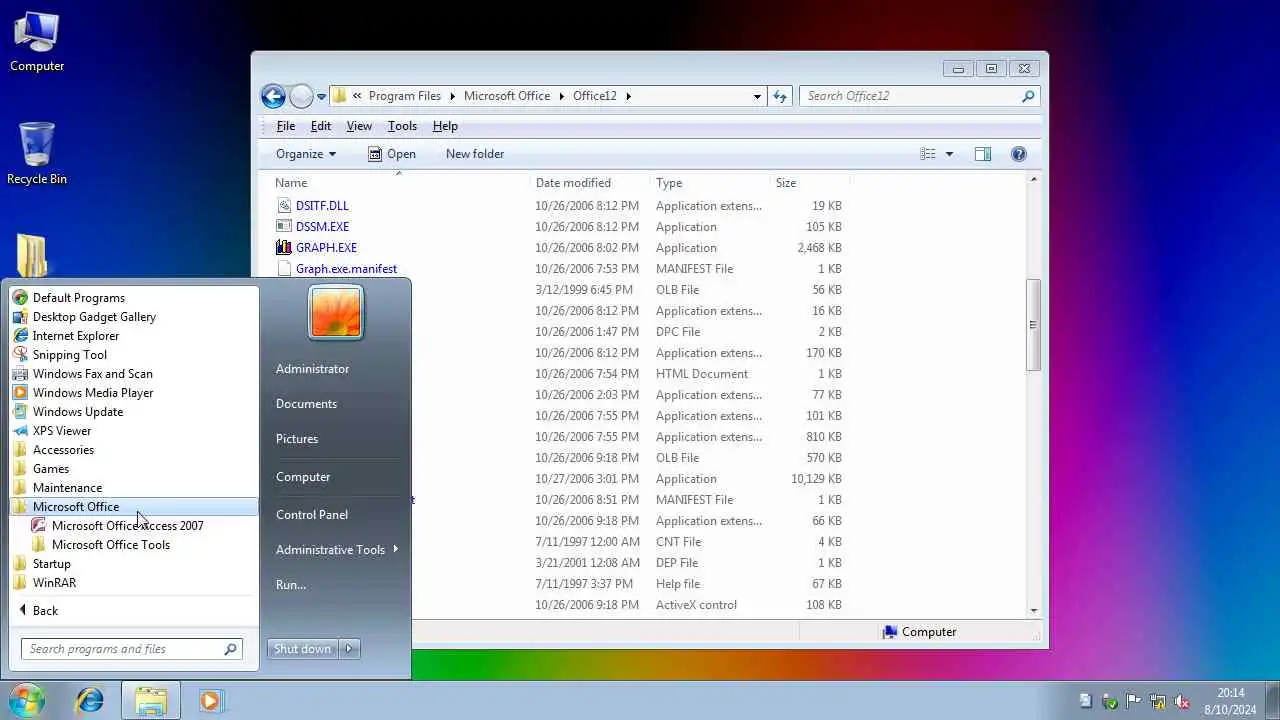Select the Recycle Bin desktop icon
This screenshot has height=720, width=1280.
click(37, 154)
